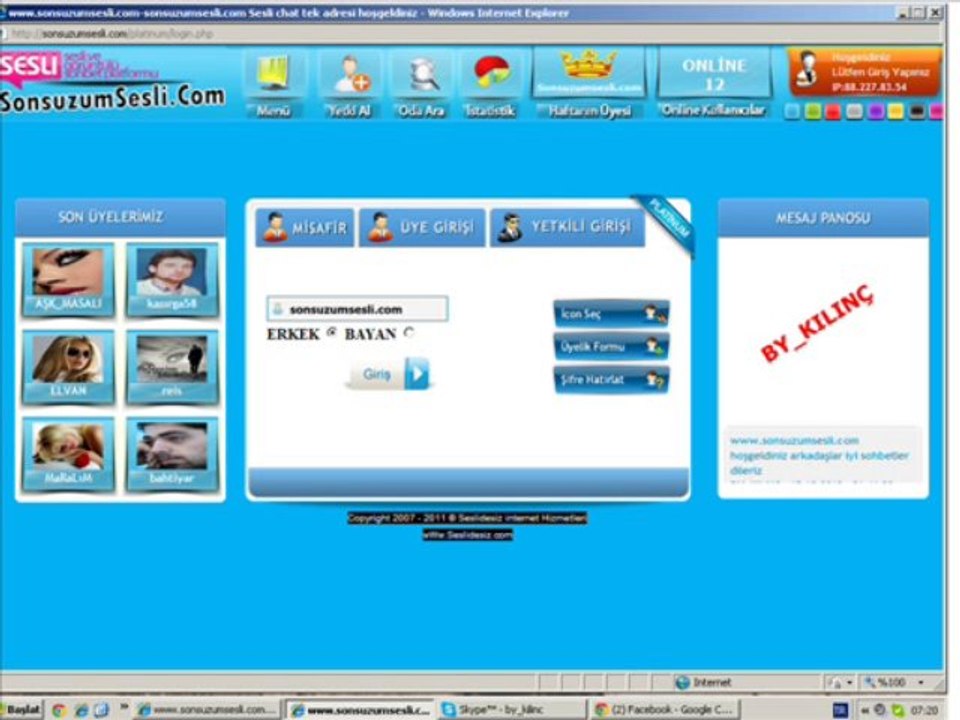Select the ERKEK radio button

(332, 332)
